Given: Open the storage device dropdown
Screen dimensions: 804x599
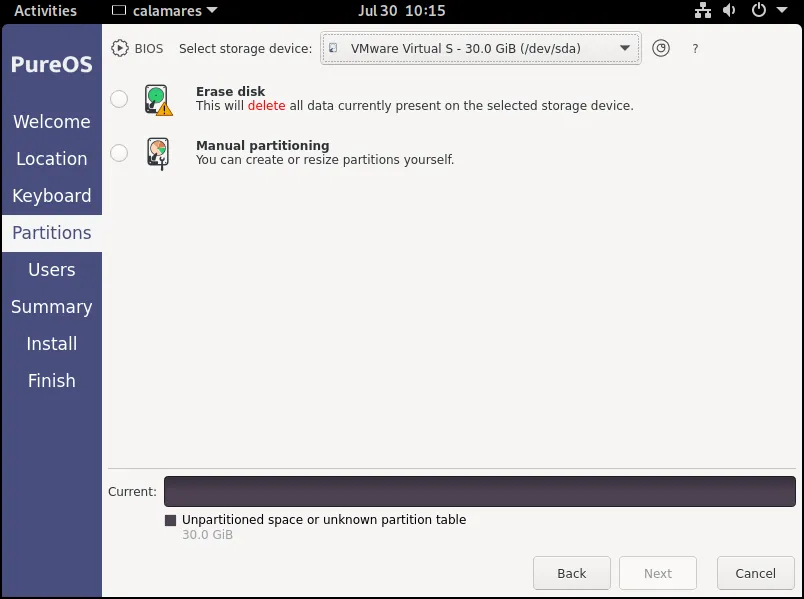Looking at the screenshot, I should click(481, 48).
